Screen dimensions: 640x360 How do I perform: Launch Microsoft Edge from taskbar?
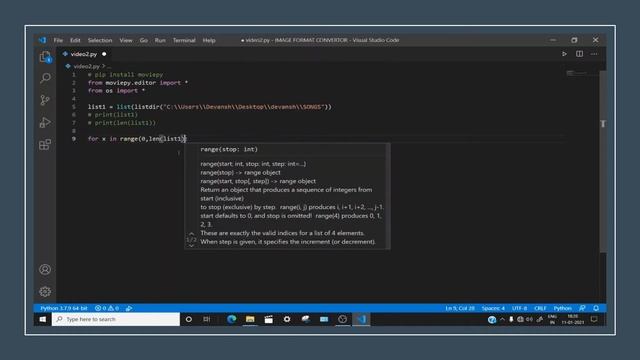232,319
